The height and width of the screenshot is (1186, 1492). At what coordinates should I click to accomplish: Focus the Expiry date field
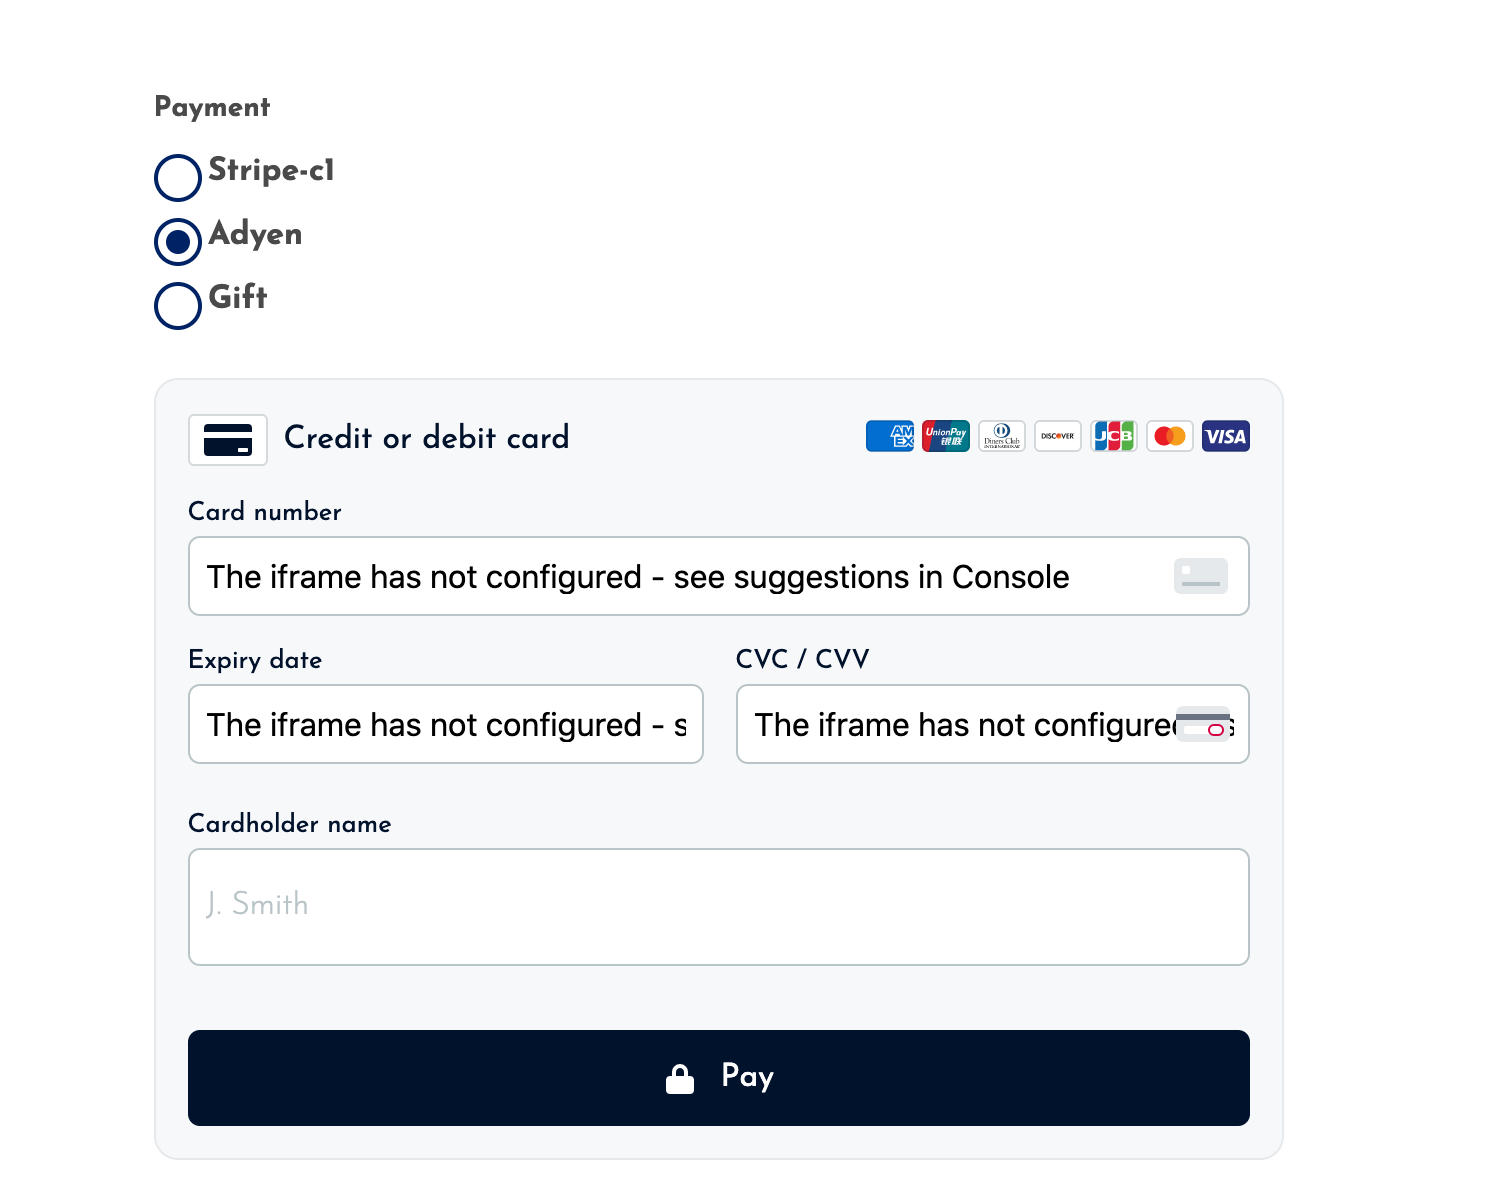[446, 724]
